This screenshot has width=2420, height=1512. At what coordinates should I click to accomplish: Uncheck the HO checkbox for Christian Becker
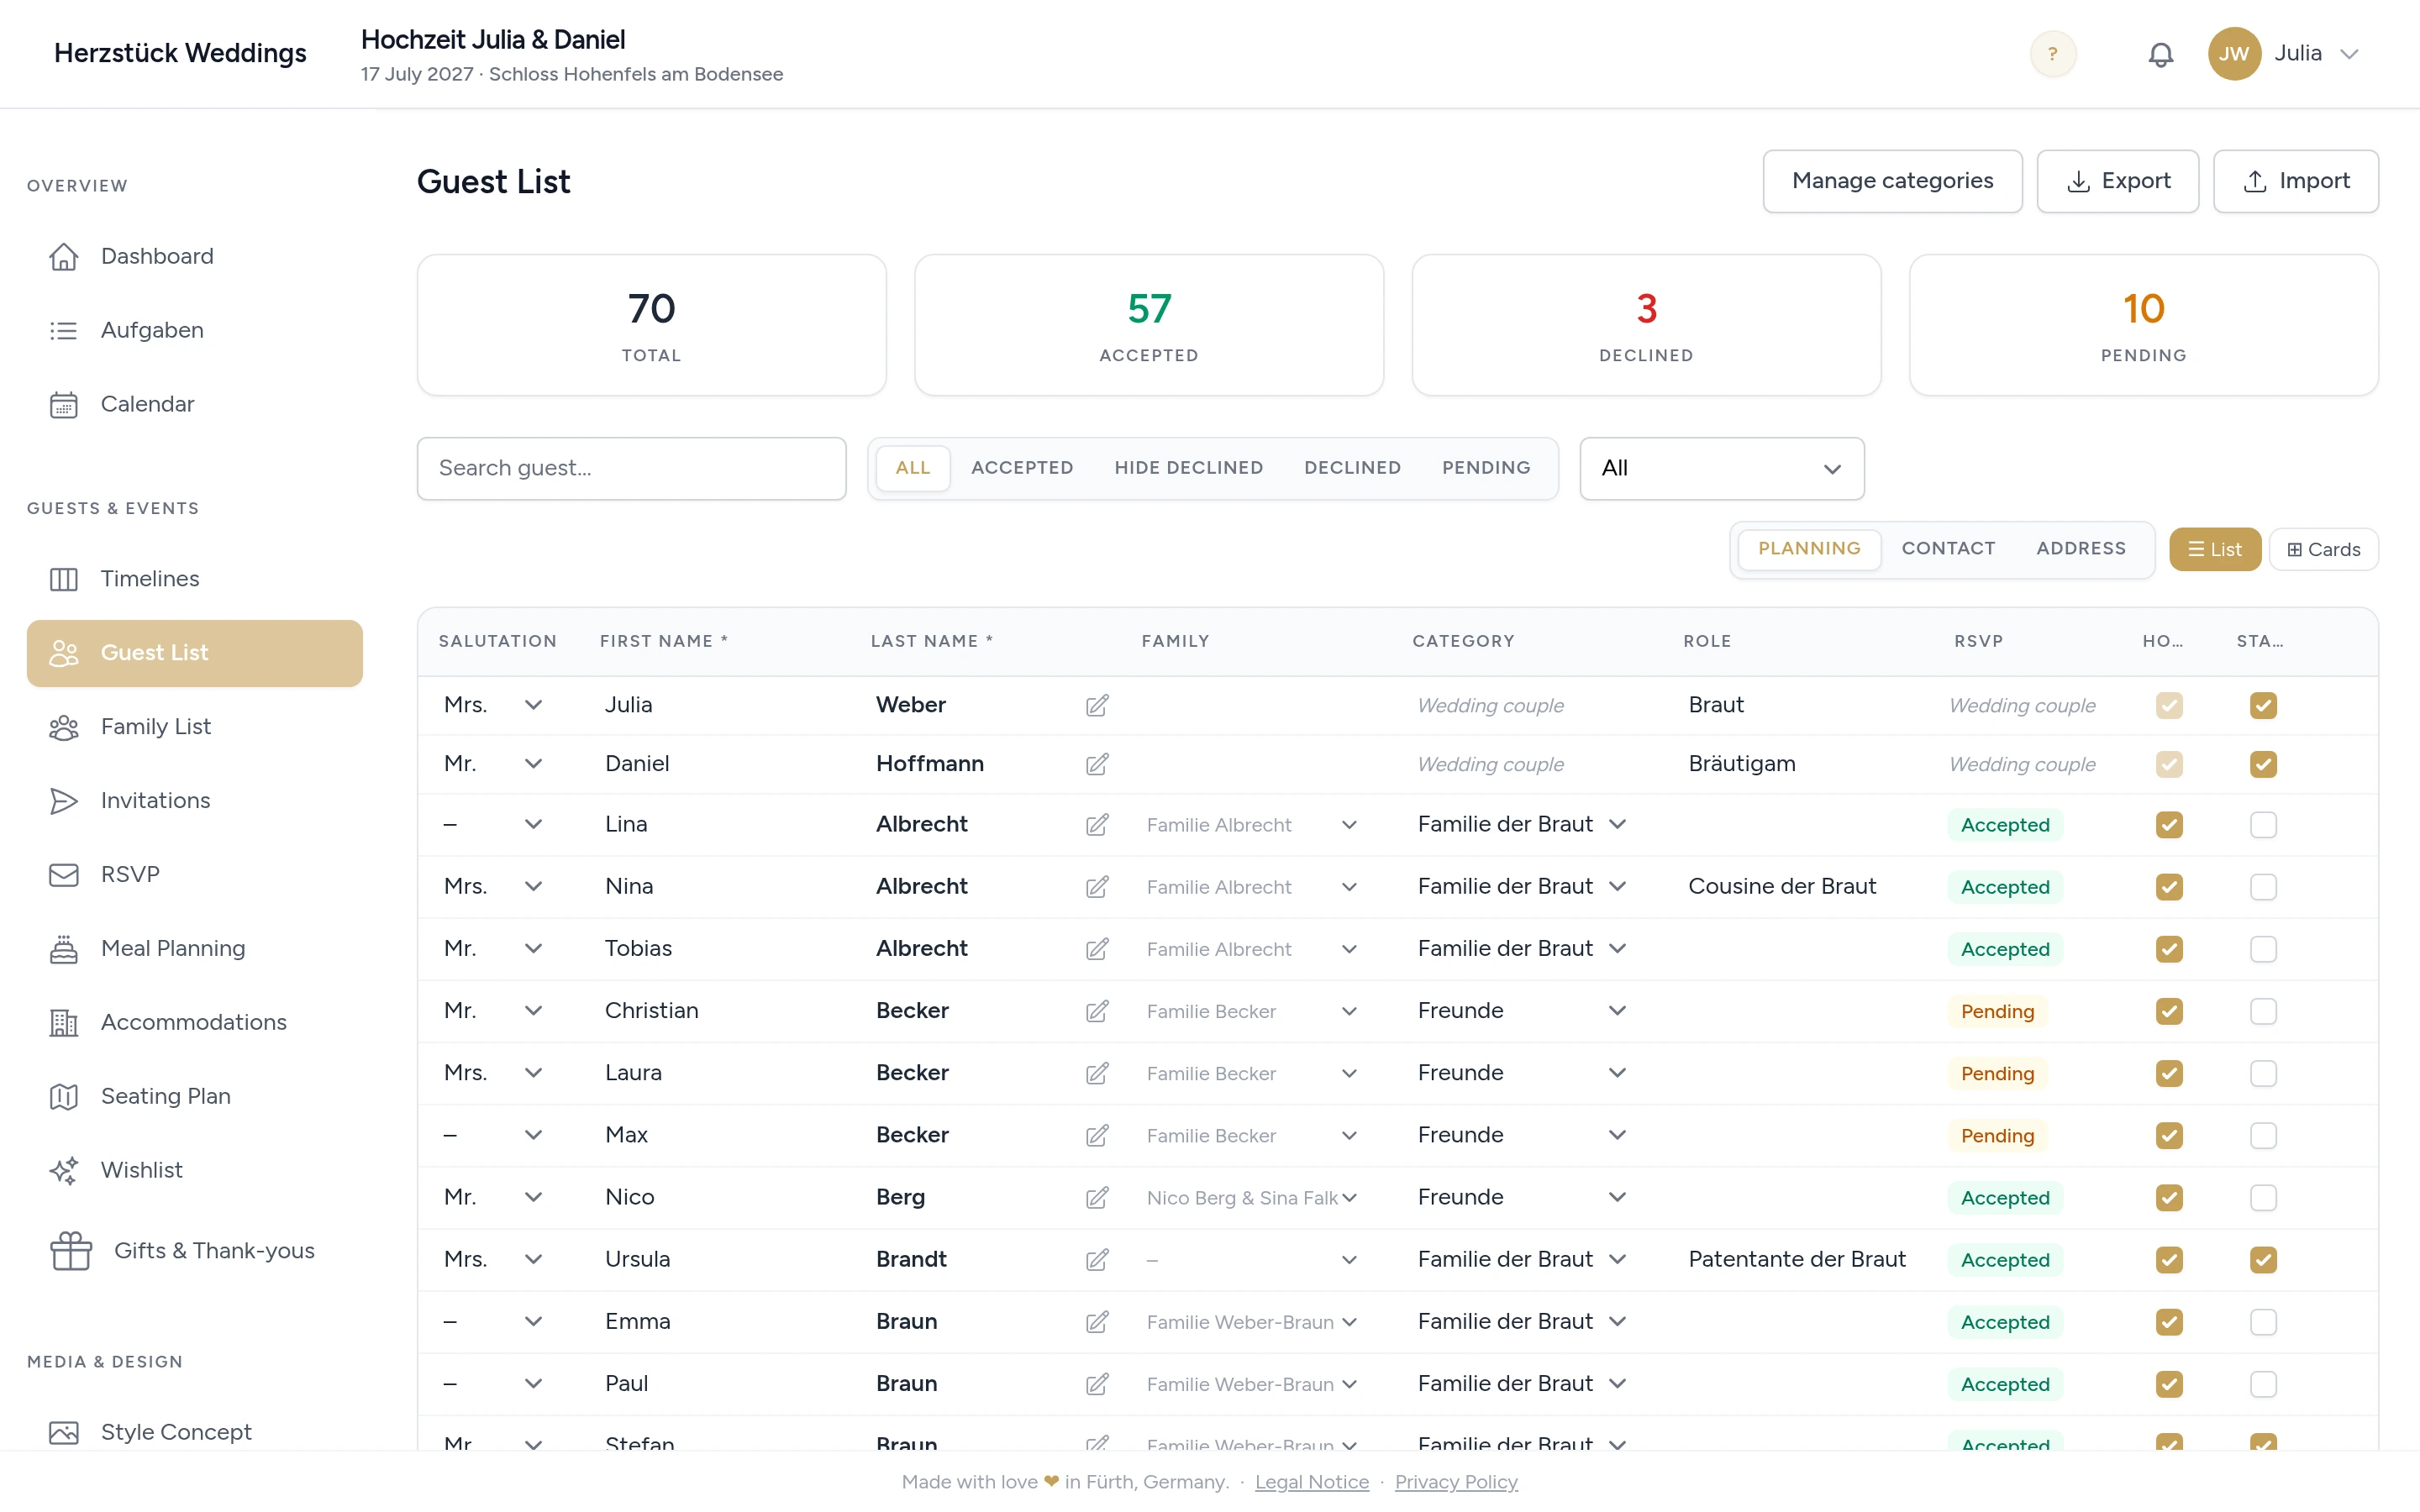tap(2169, 1011)
